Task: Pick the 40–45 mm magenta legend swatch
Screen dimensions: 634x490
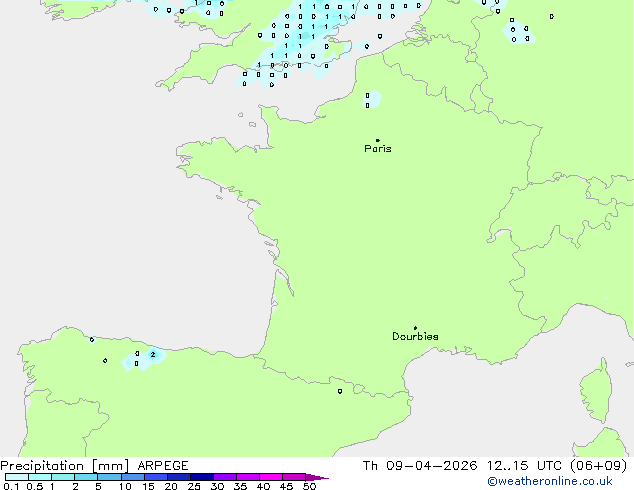Action: coord(271,477)
